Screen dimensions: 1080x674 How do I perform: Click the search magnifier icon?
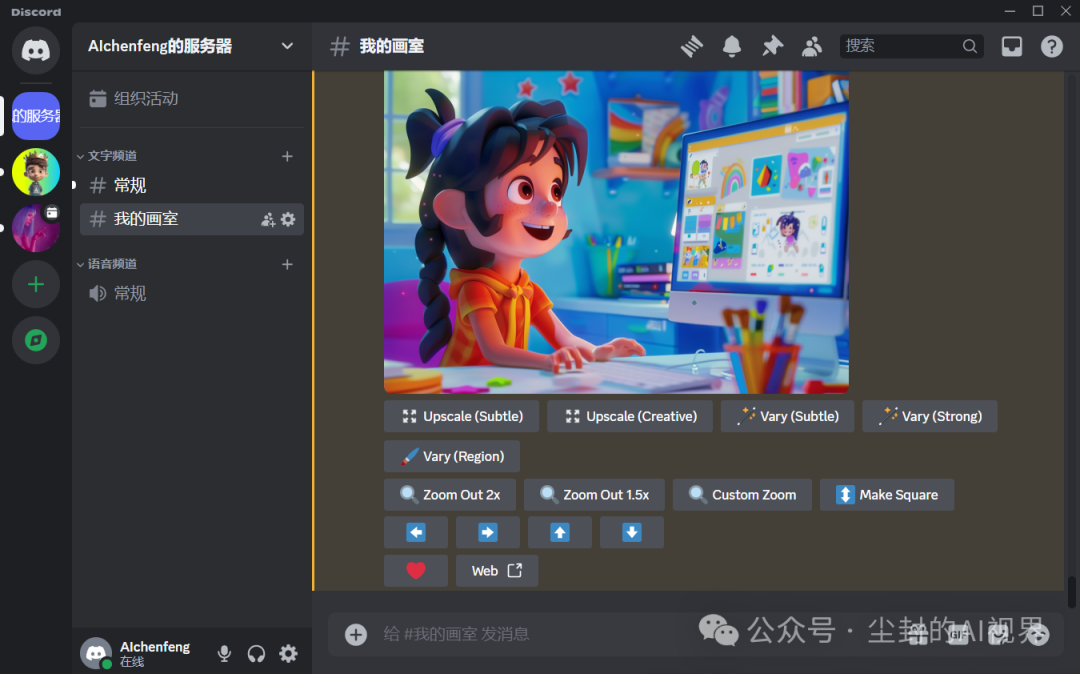click(970, 46)
